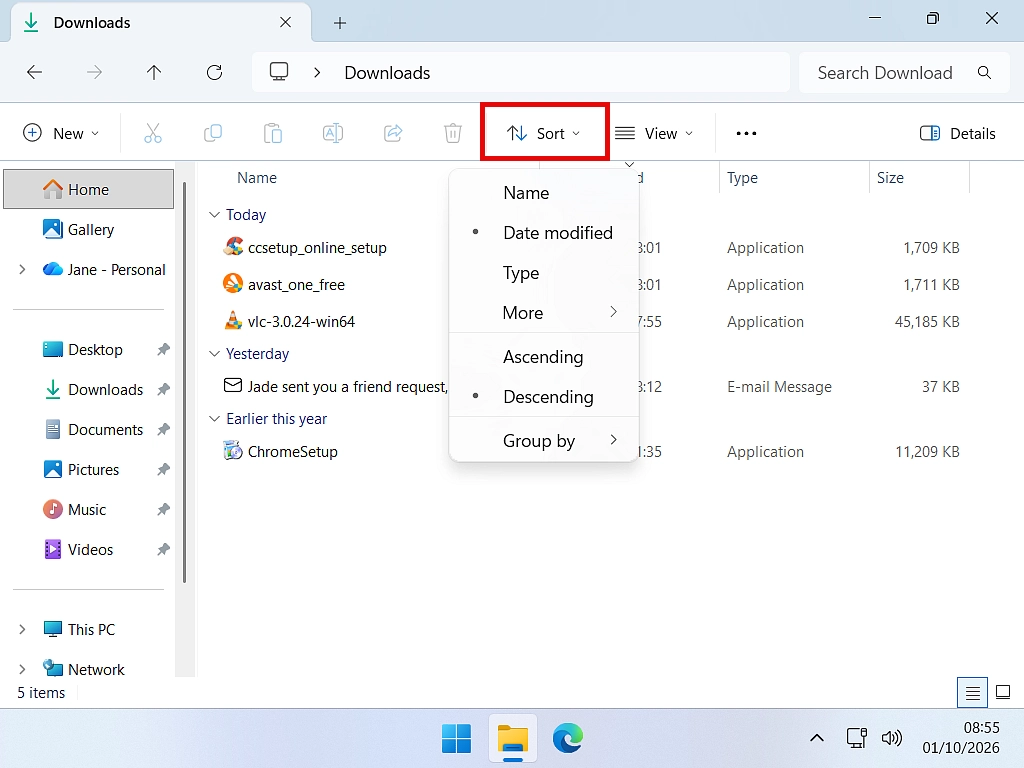The width and height of the screenshot is (1024, 768).
Task: Collapse the Today group
Action: (214, 215)
